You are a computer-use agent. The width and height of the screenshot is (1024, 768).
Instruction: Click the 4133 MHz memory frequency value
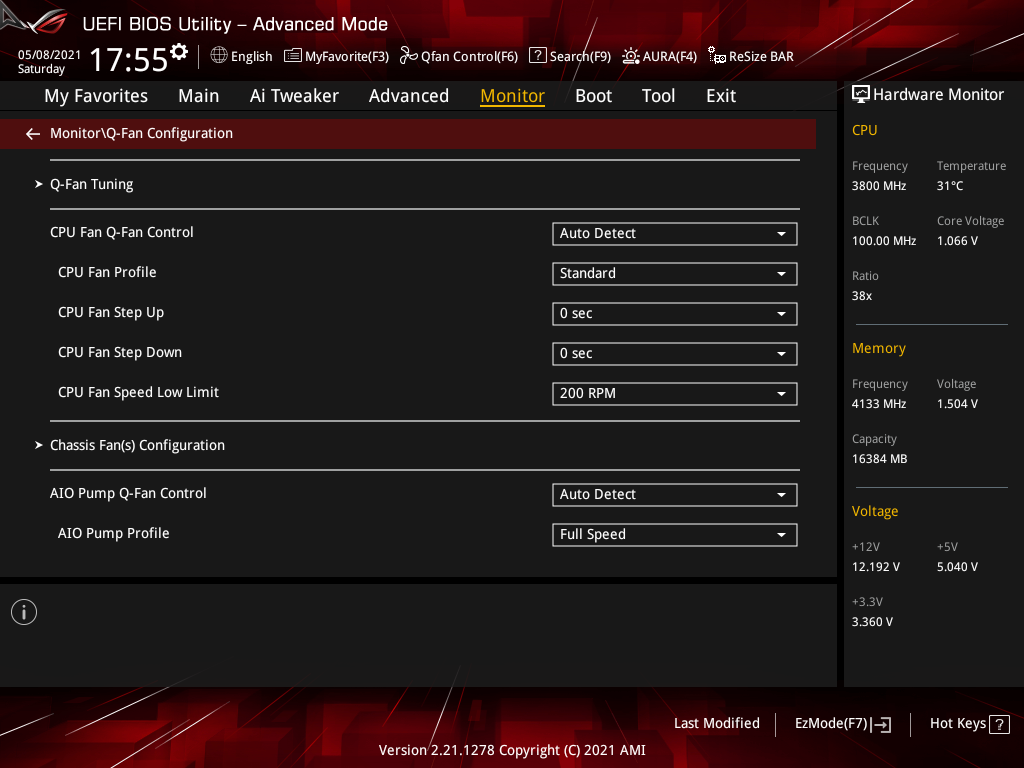coord(879,404)
